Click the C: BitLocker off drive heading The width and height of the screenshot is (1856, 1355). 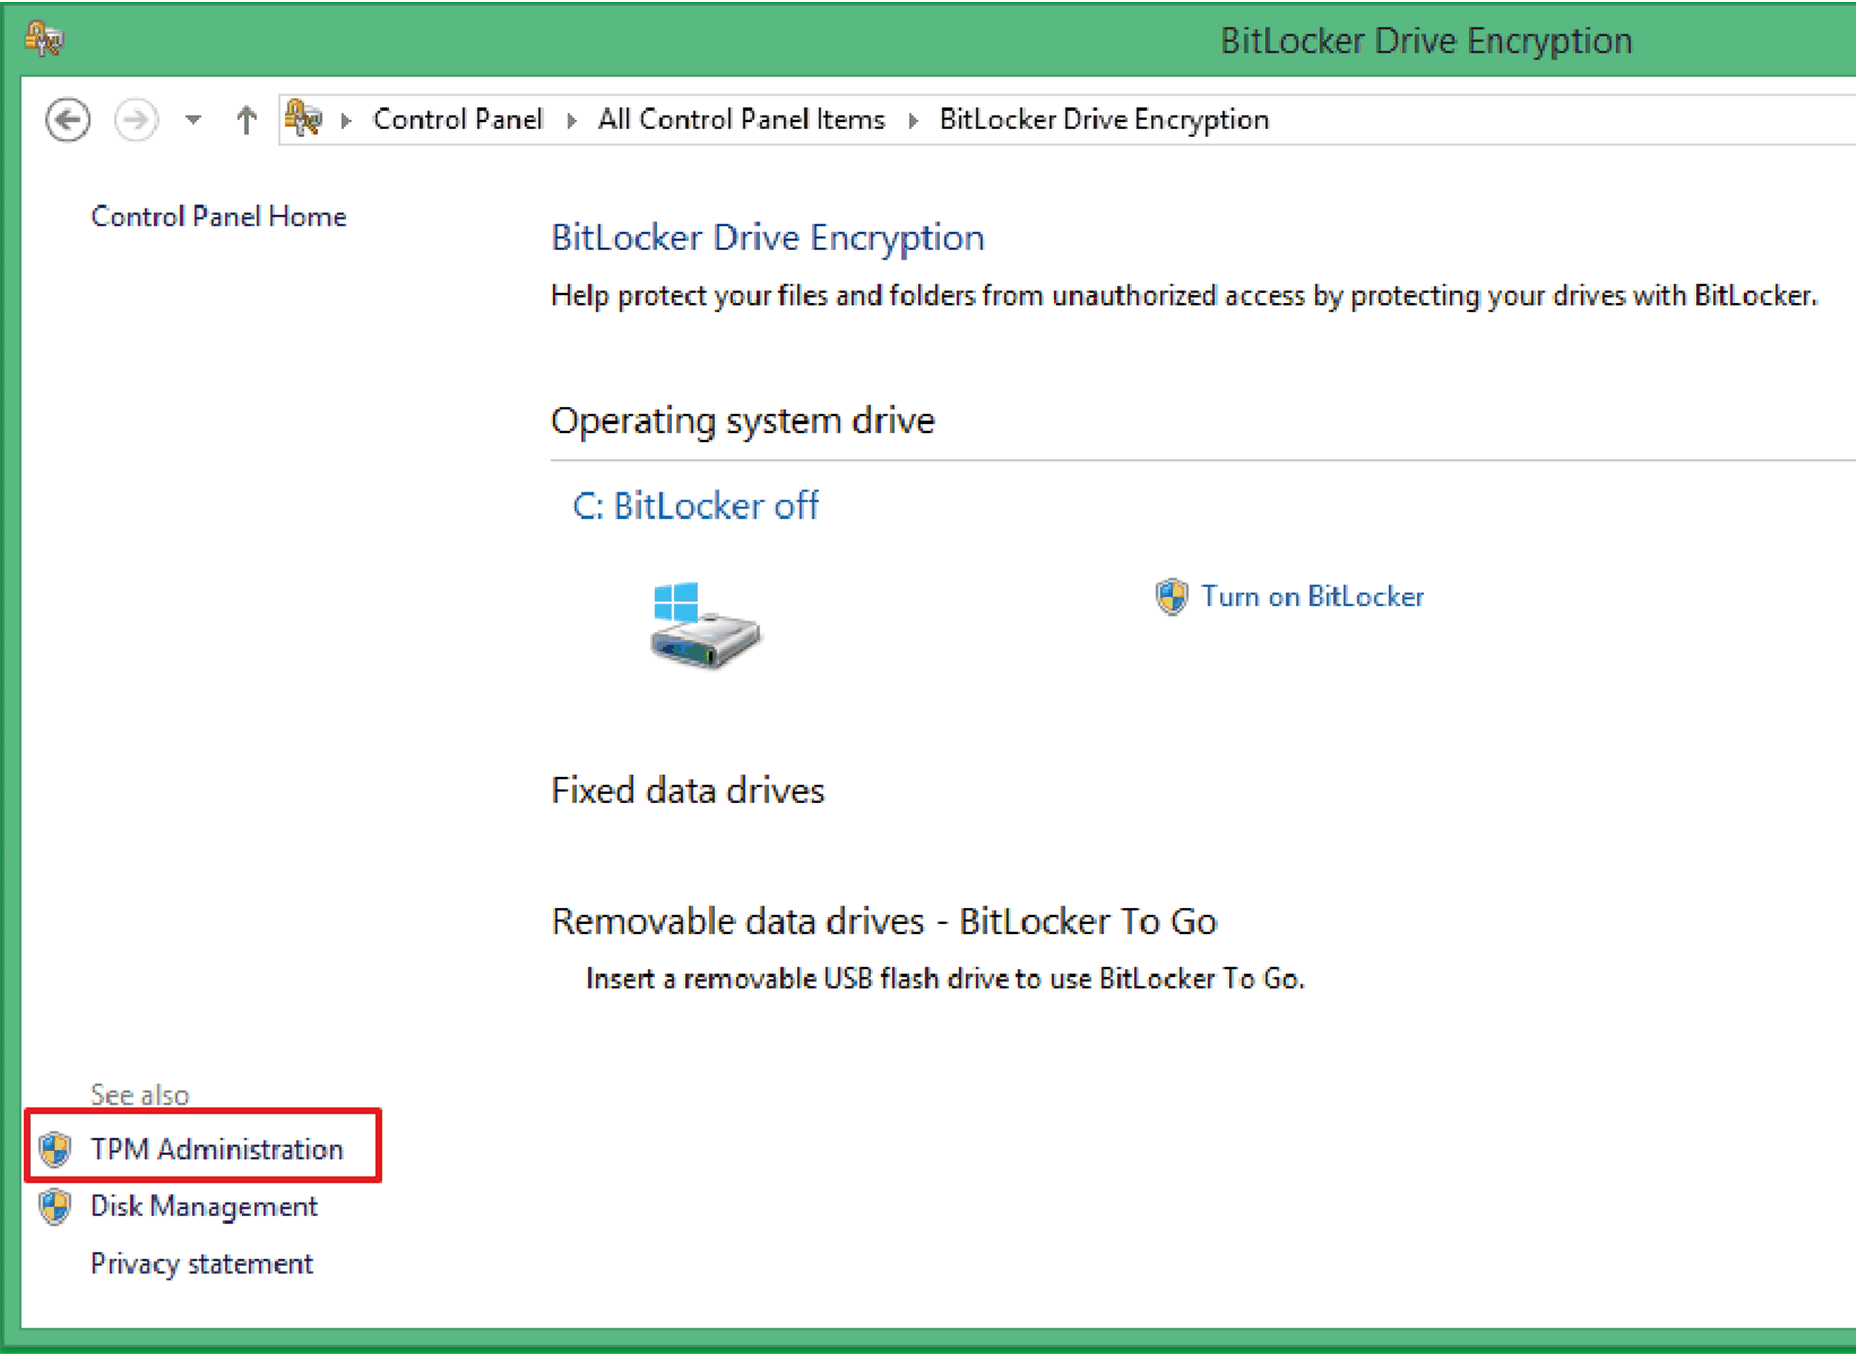pos(695,506)
